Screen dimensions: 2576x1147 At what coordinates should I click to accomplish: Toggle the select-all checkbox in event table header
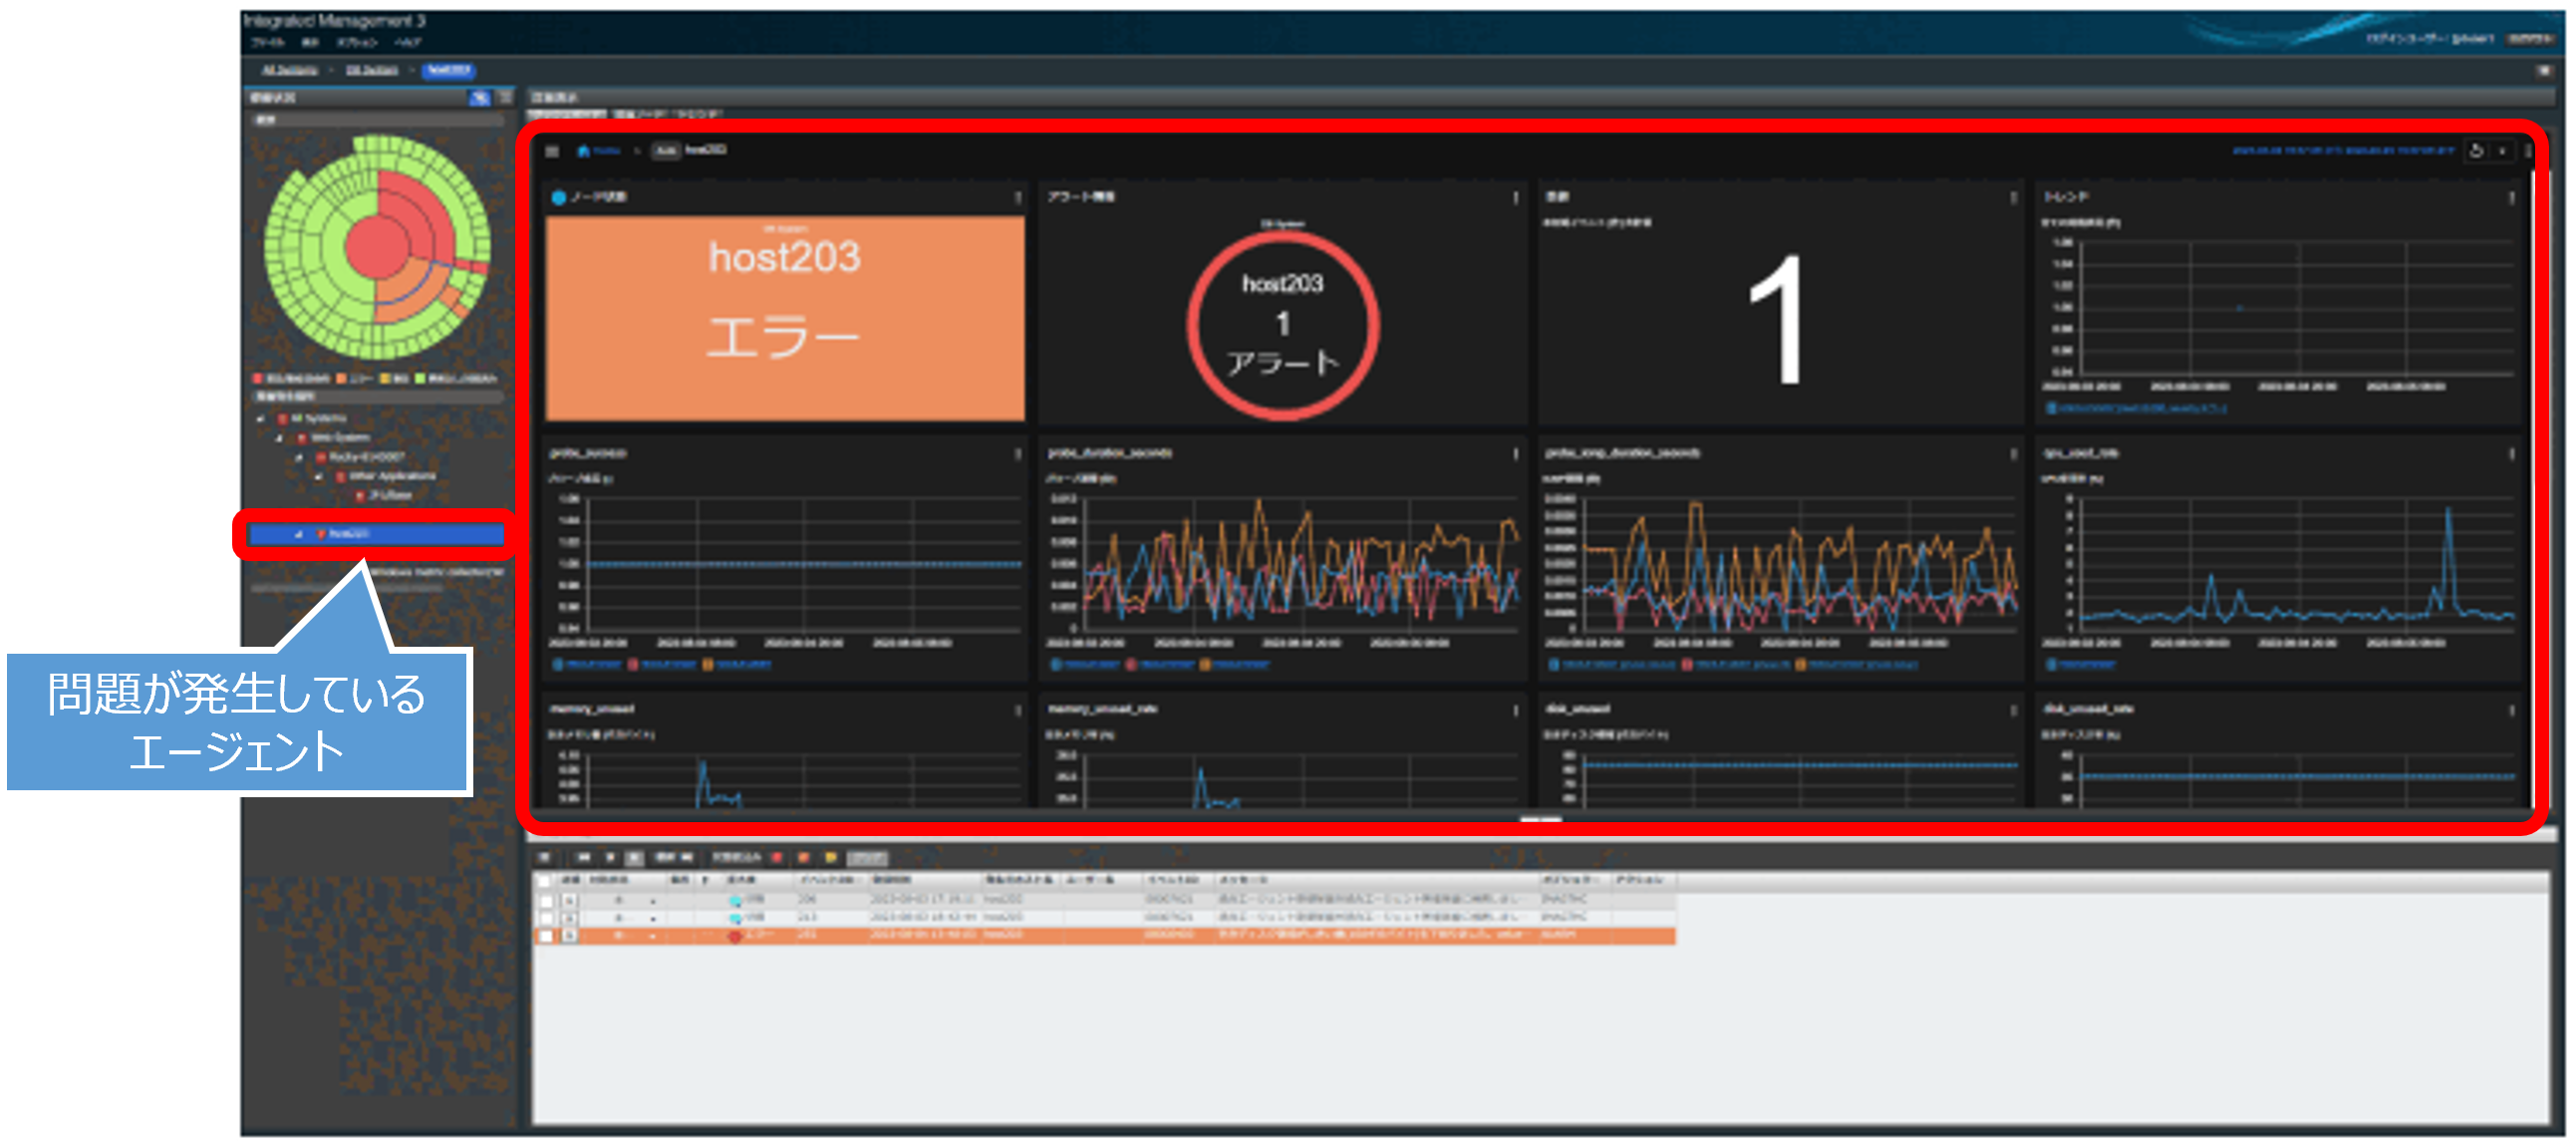(x=545, y=881)
